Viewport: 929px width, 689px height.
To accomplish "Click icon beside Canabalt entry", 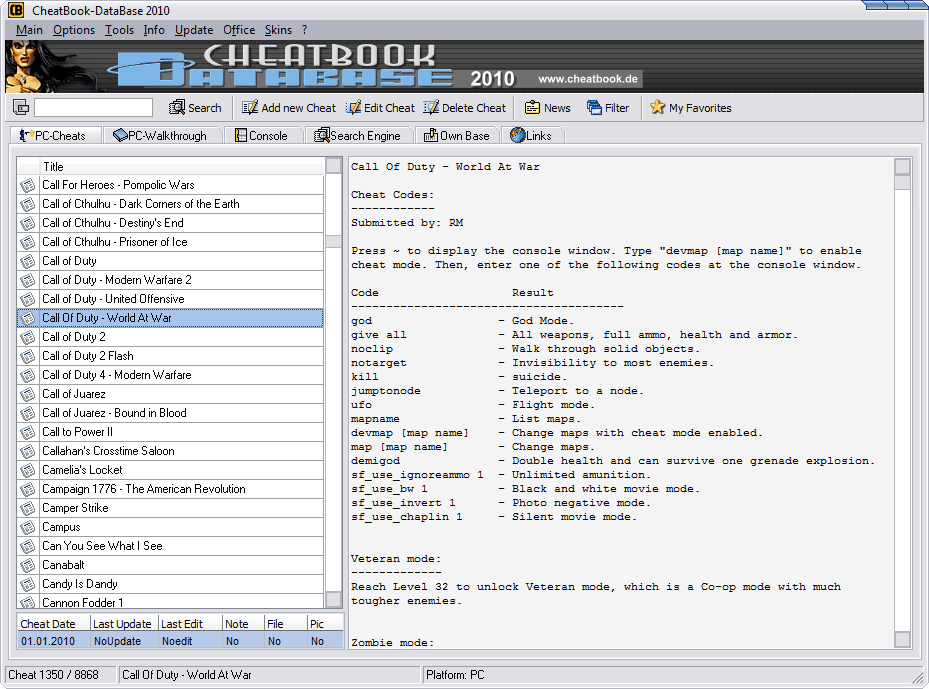I will click(x=27, y=565).
